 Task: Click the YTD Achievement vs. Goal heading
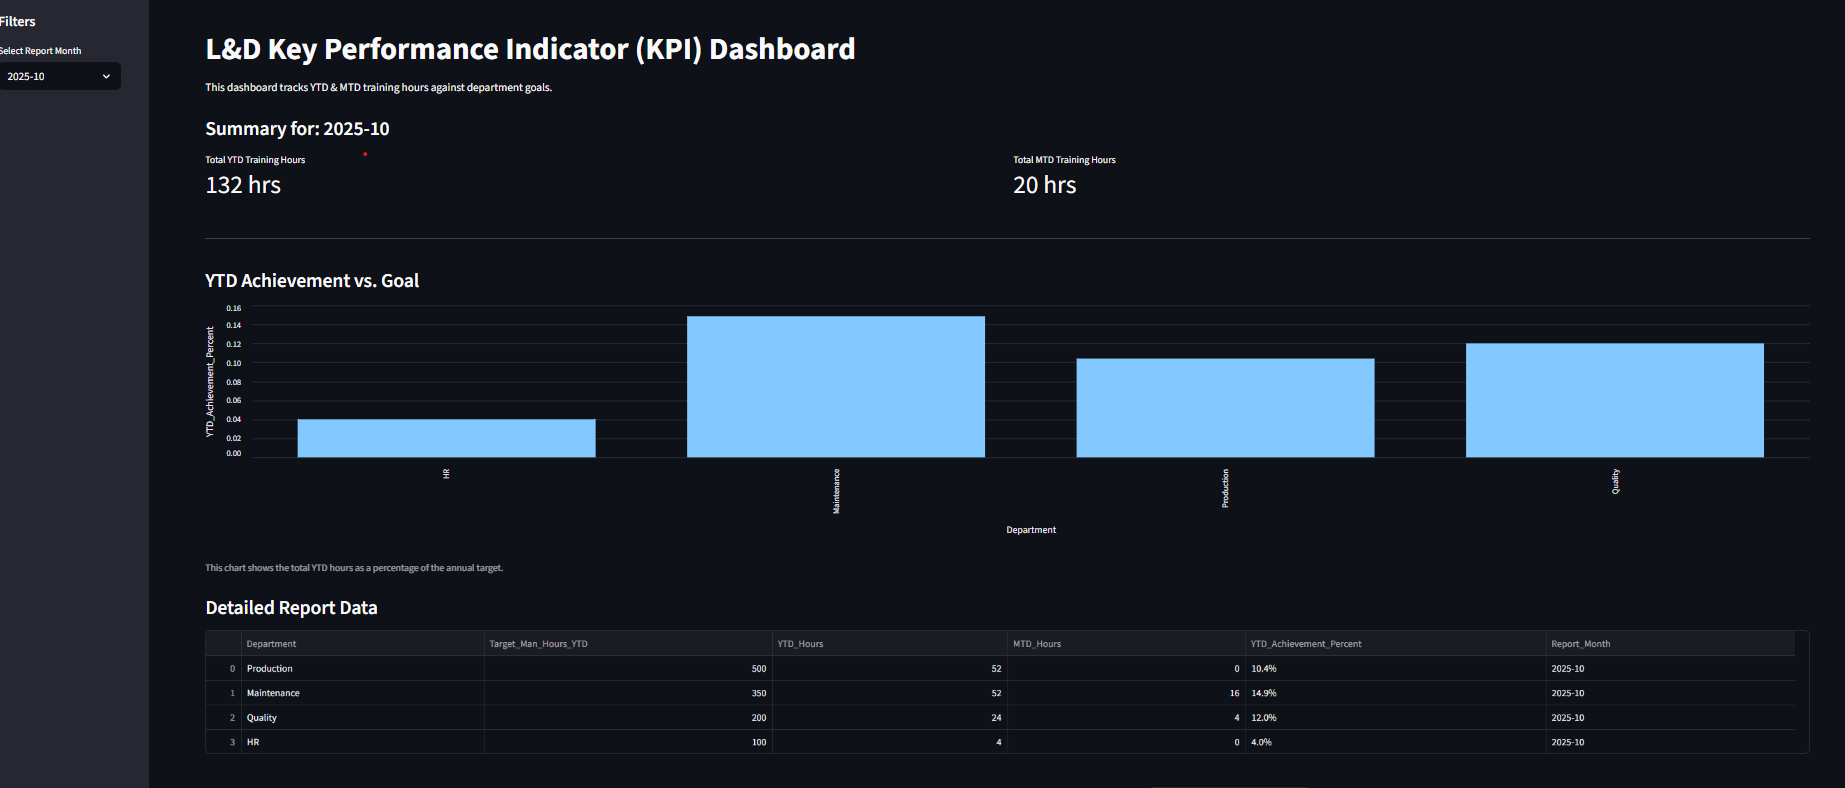tap(312, 281)
